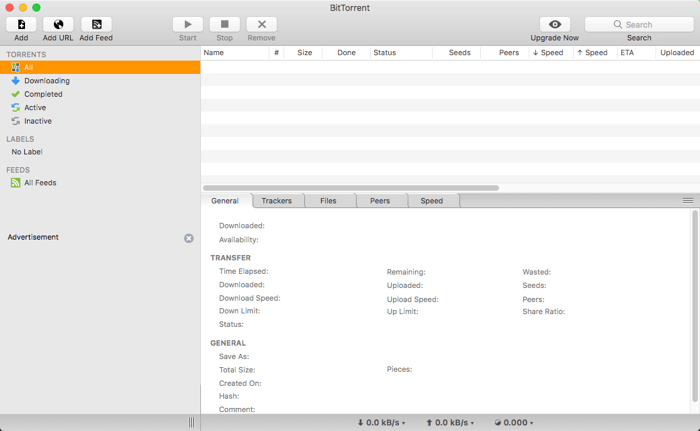Switch to the General tab

point(225,201)
